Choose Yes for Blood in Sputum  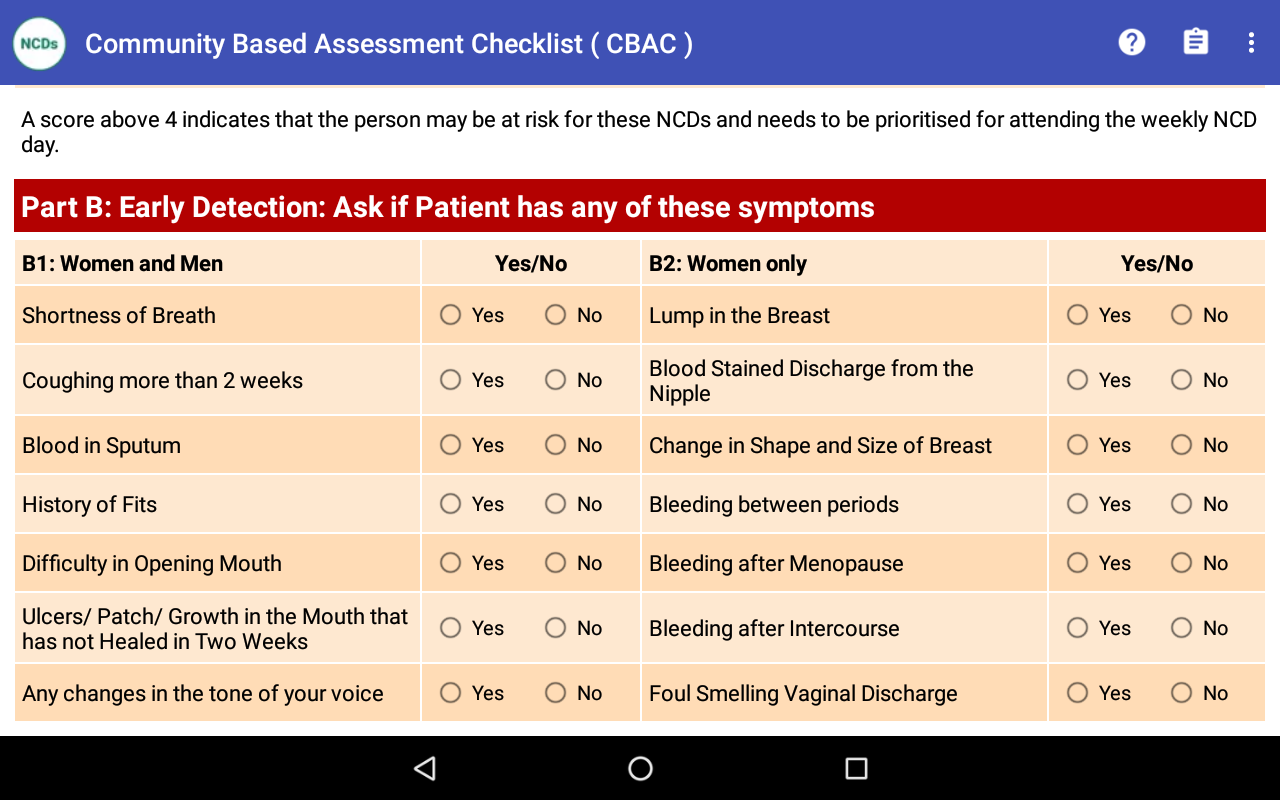(451, 445)
